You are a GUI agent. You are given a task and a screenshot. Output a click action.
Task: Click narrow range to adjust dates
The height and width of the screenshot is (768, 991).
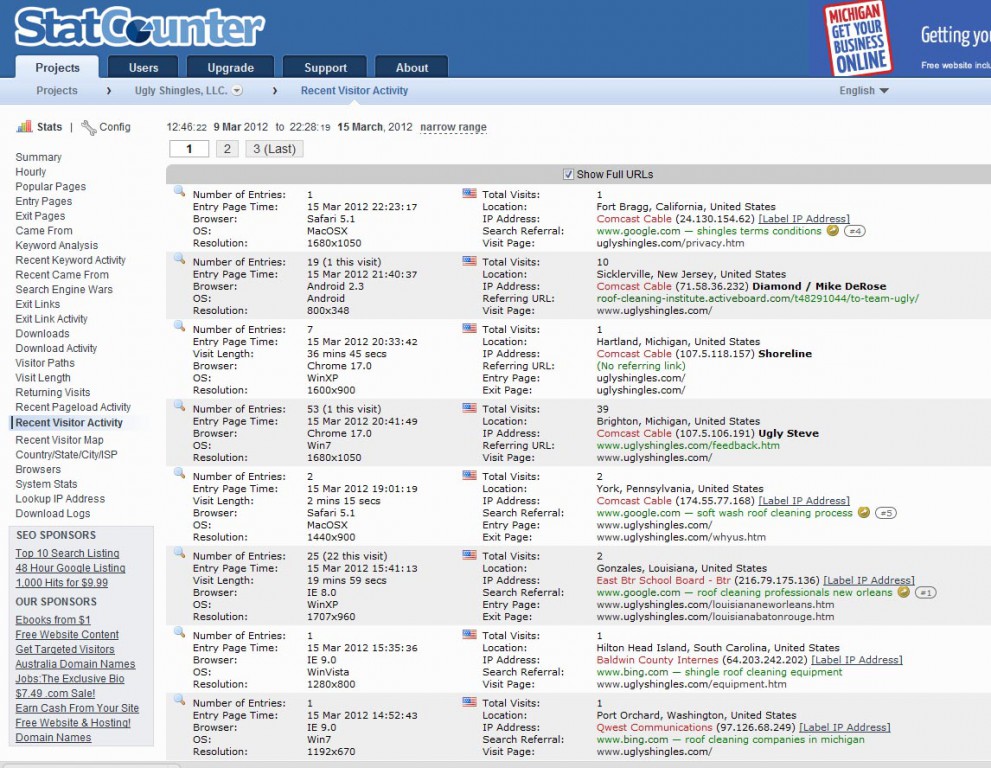453,128
